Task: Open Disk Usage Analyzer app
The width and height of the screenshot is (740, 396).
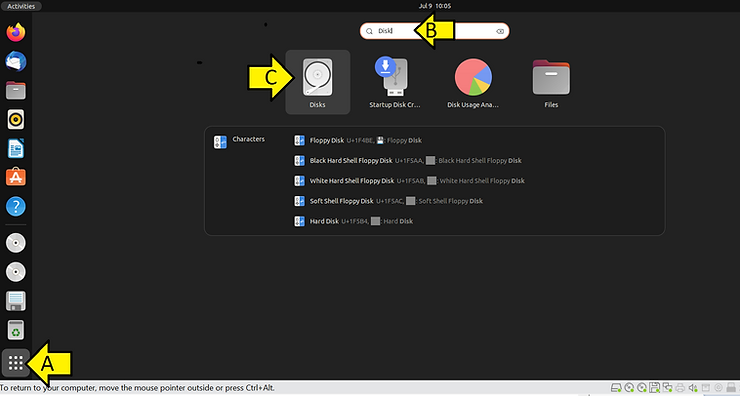Action: [x=473, y=82]
